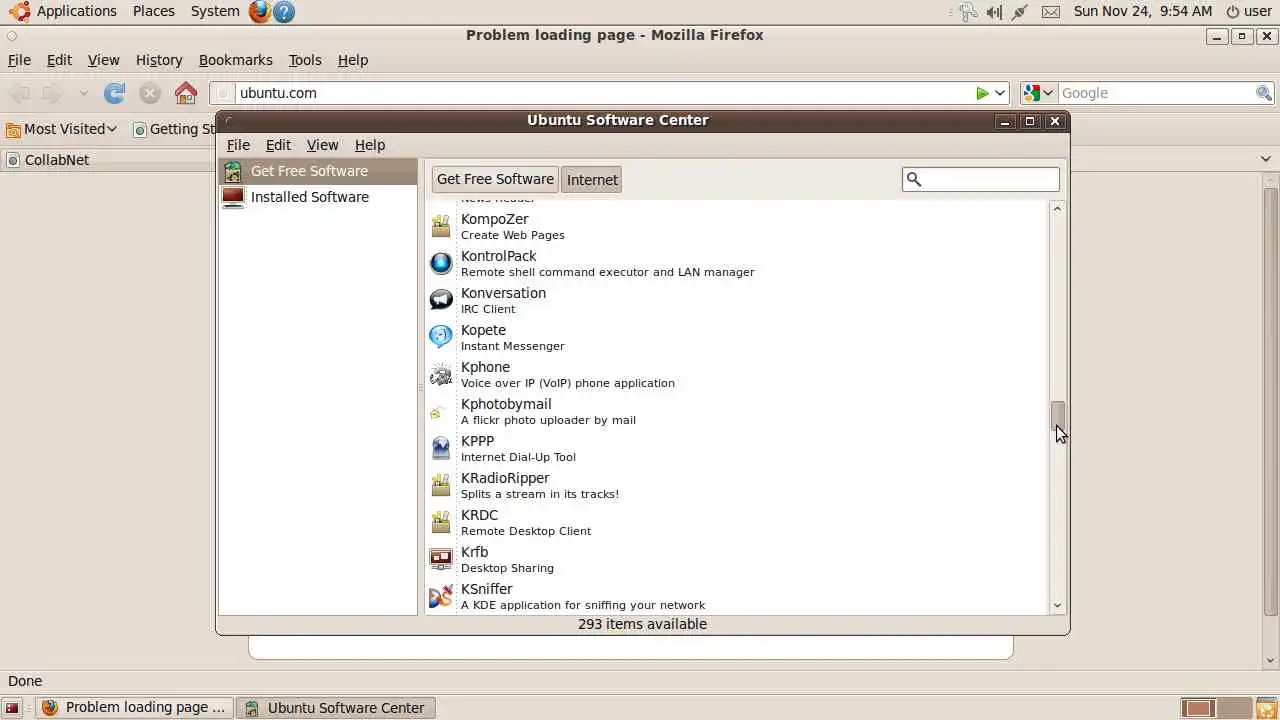1280x720 pixels.
Task: Click the KSniffer application icon
Action: (441, 596)
